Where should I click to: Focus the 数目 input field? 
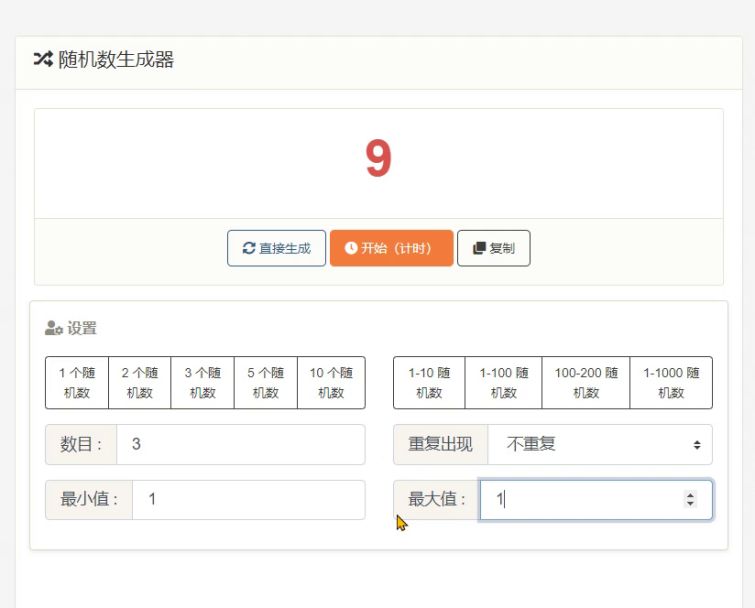[x=240, y=445]
